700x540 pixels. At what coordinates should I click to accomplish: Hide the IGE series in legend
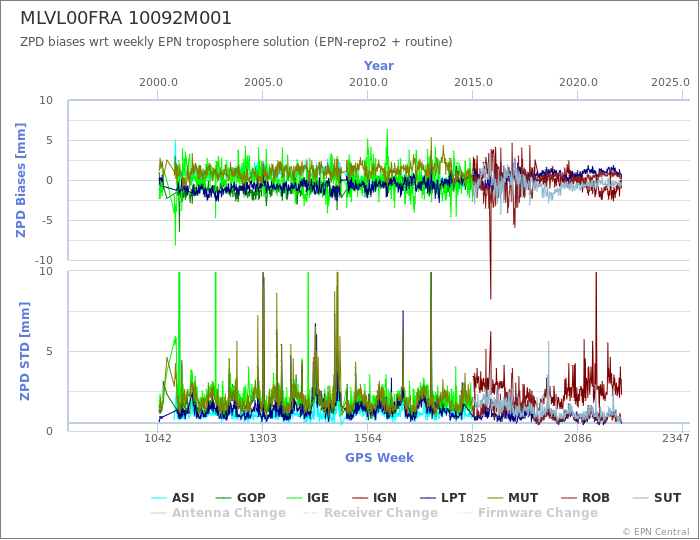pyautogui.click(x=307, y=498)
